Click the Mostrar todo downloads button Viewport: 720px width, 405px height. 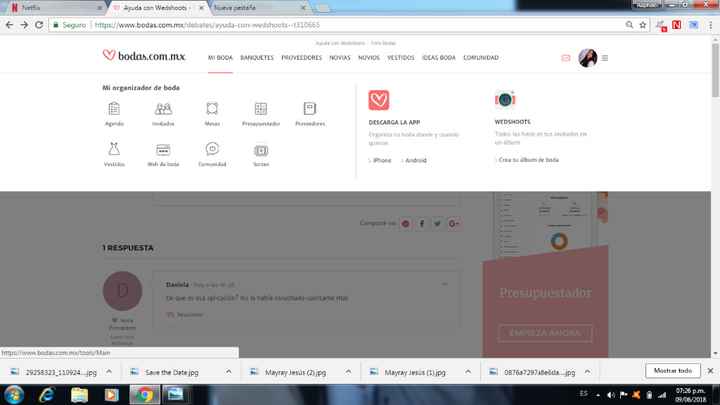673,371
